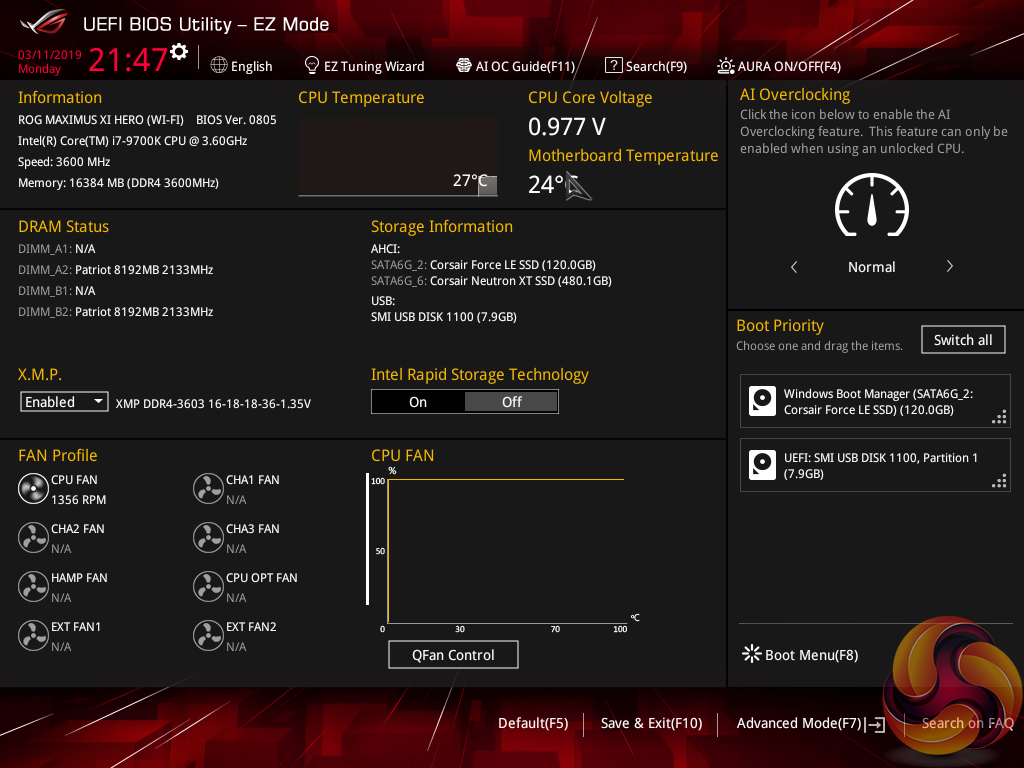The image size is (1024, 768).
Task: Click the QFan Control button
Action: pos(453,655)
